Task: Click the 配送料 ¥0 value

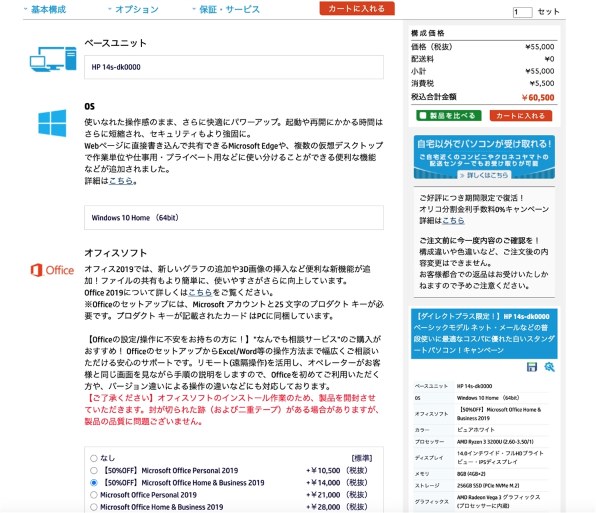Action: [549, 59]
